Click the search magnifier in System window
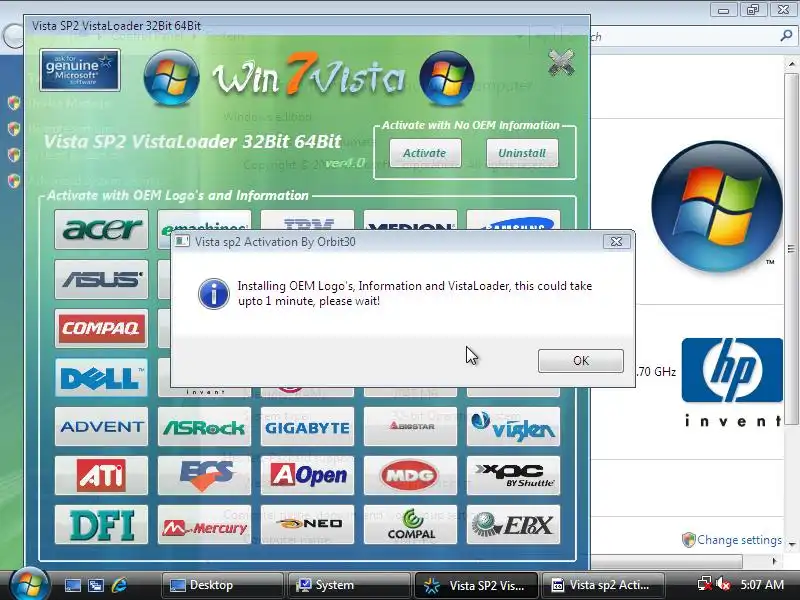Viewport: 800px width, 600px height. 787,36
